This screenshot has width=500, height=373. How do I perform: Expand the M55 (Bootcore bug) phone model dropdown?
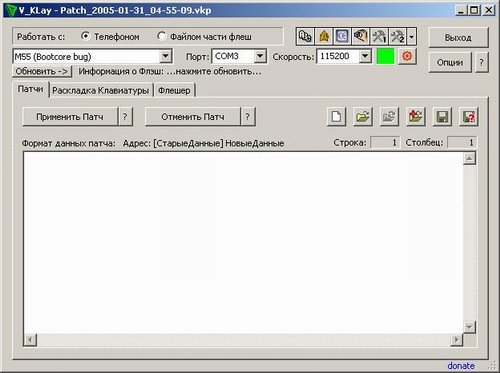point(165,56)
